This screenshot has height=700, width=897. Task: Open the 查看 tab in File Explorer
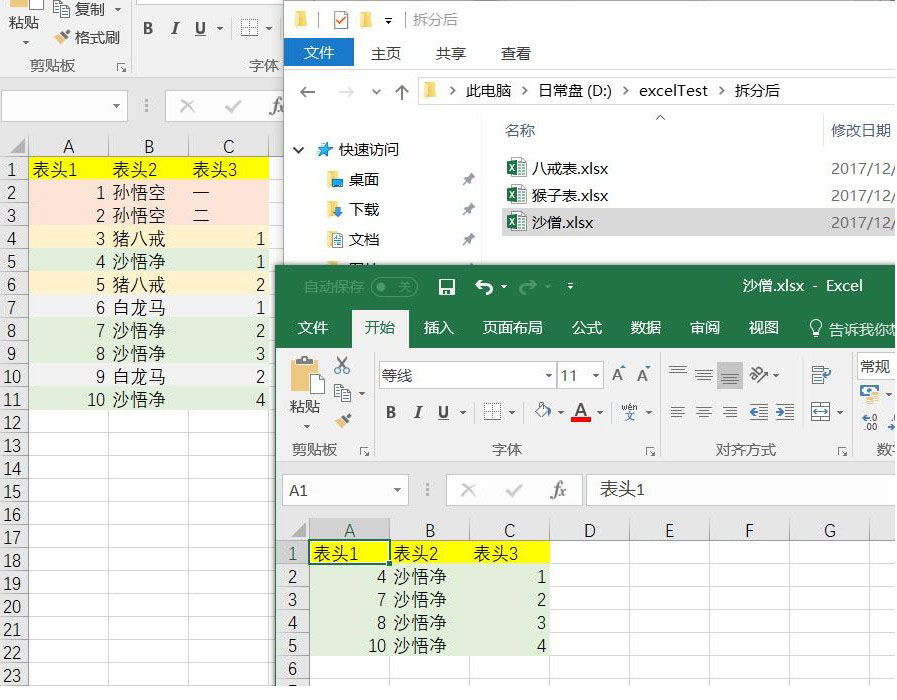coord(516,54)
